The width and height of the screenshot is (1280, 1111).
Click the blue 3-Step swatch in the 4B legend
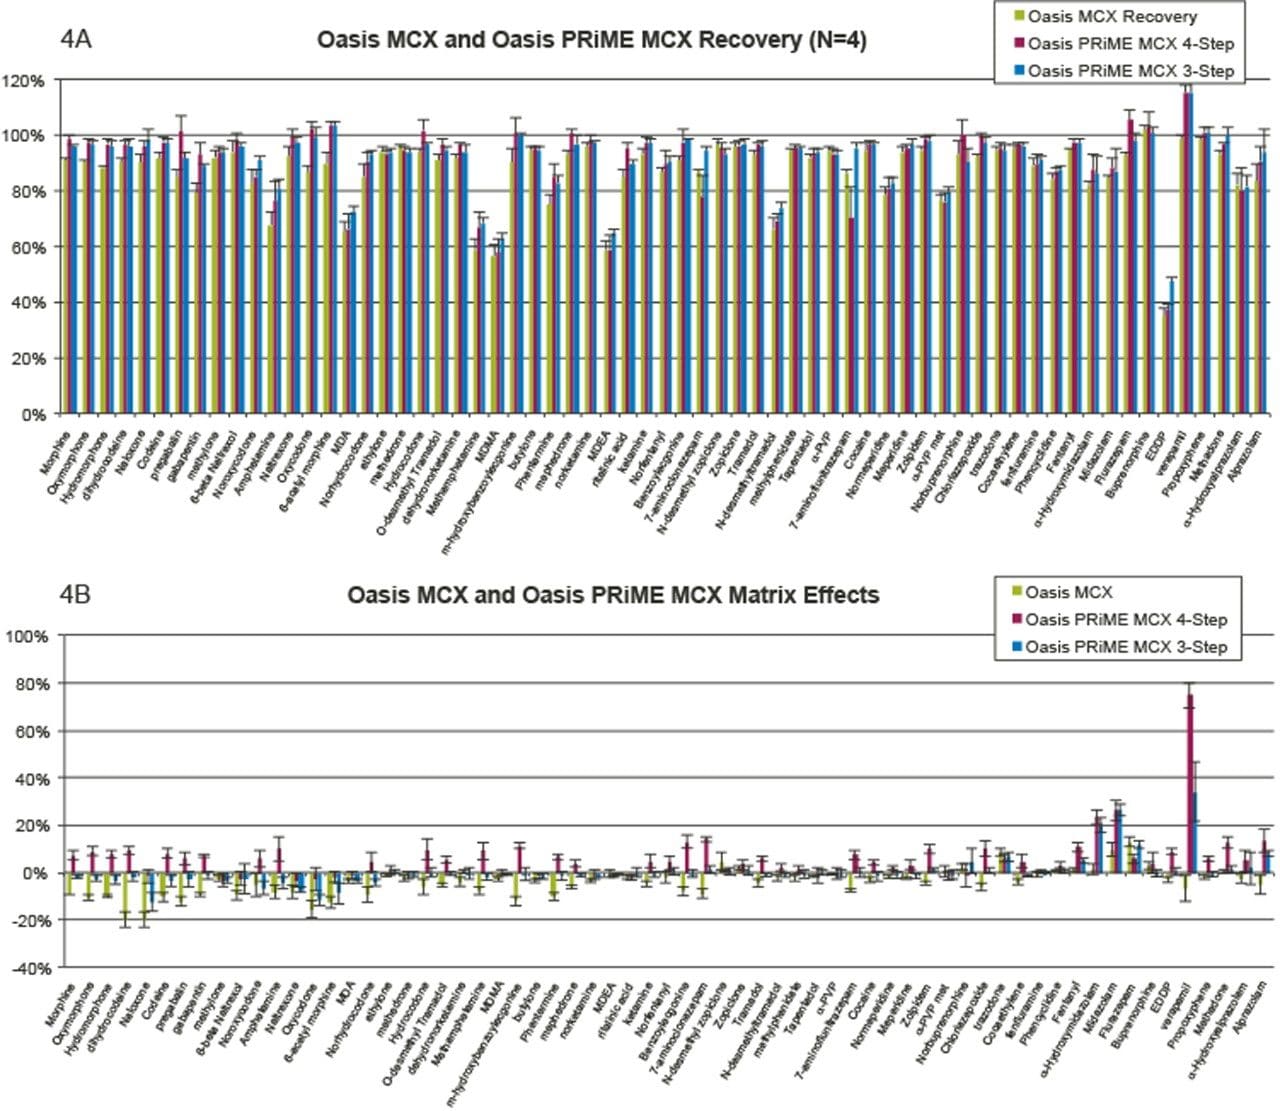(1015, 647)
